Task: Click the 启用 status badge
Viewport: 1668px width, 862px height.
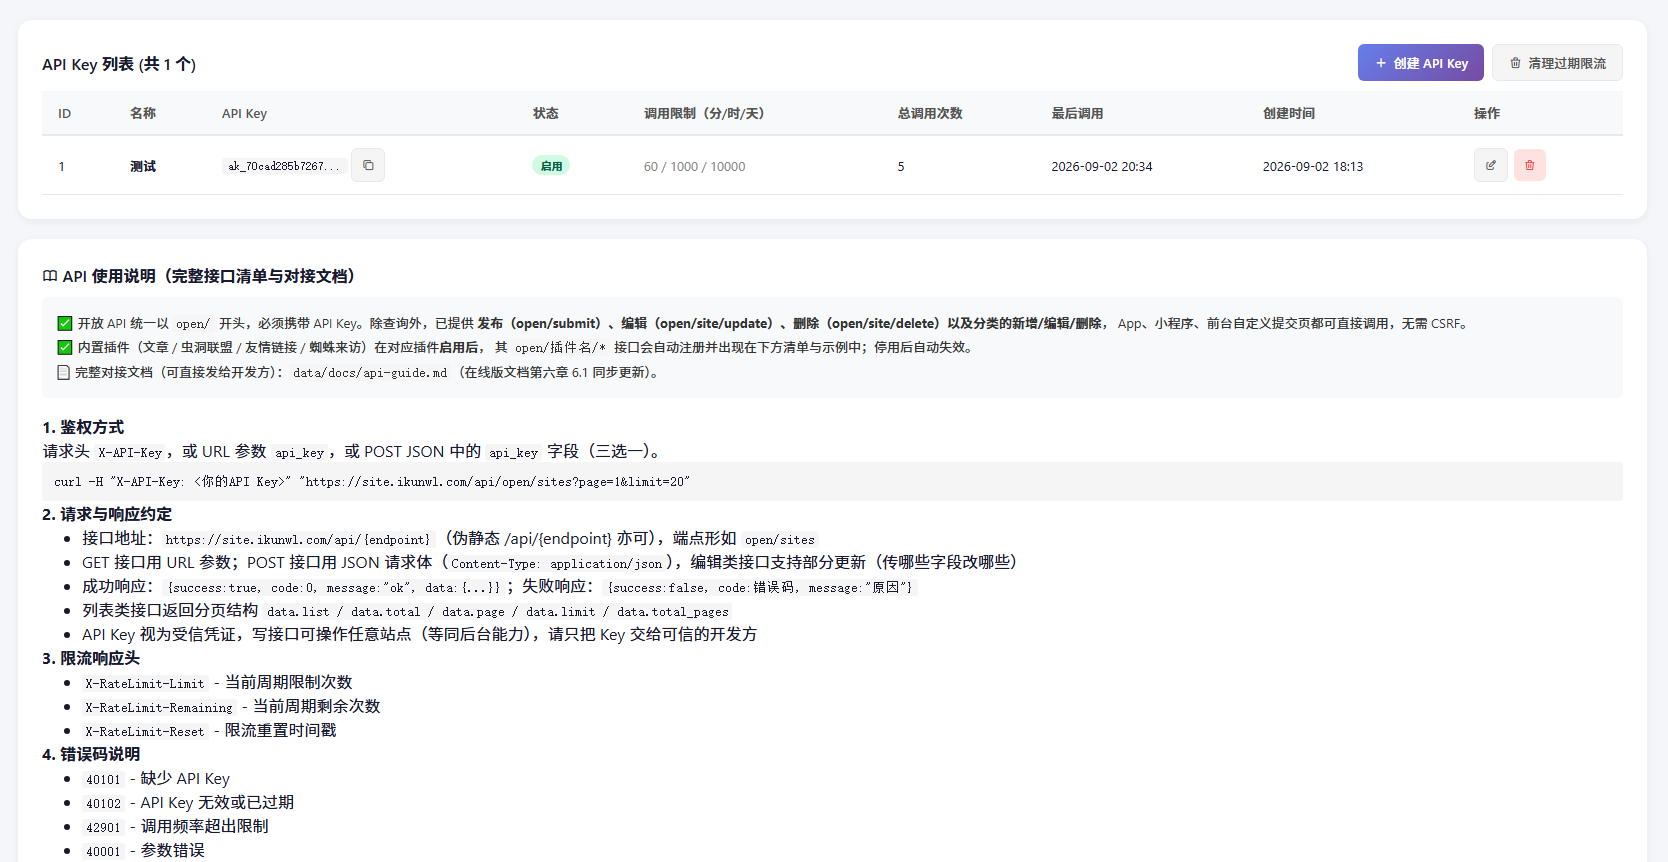Action: pyautogui.click(x=551, y=166)
